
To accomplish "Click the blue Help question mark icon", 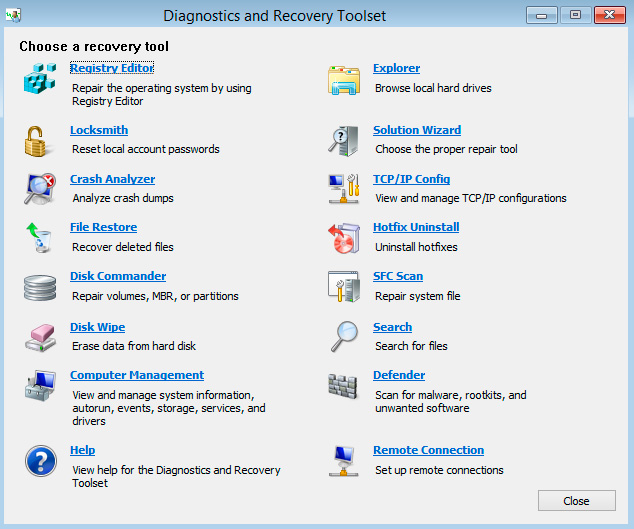I will 41,461.
